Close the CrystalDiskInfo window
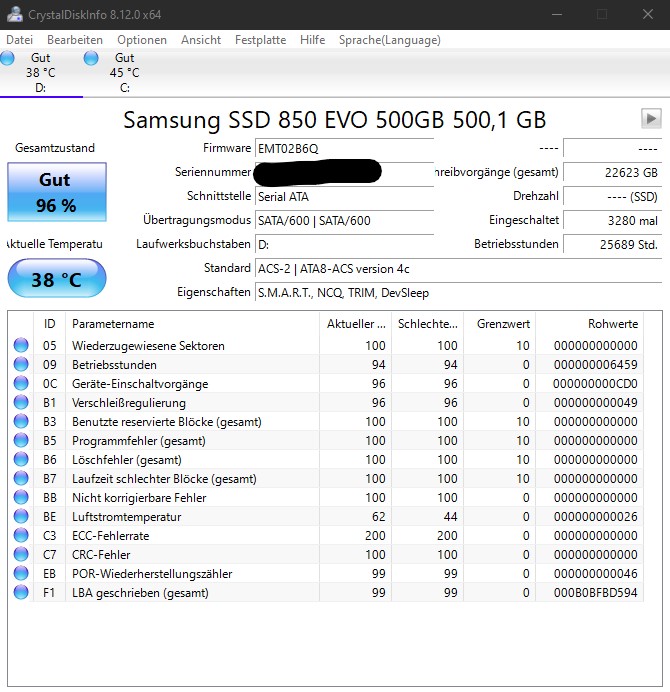The image size is (670, 692). (x=647, y=14)
